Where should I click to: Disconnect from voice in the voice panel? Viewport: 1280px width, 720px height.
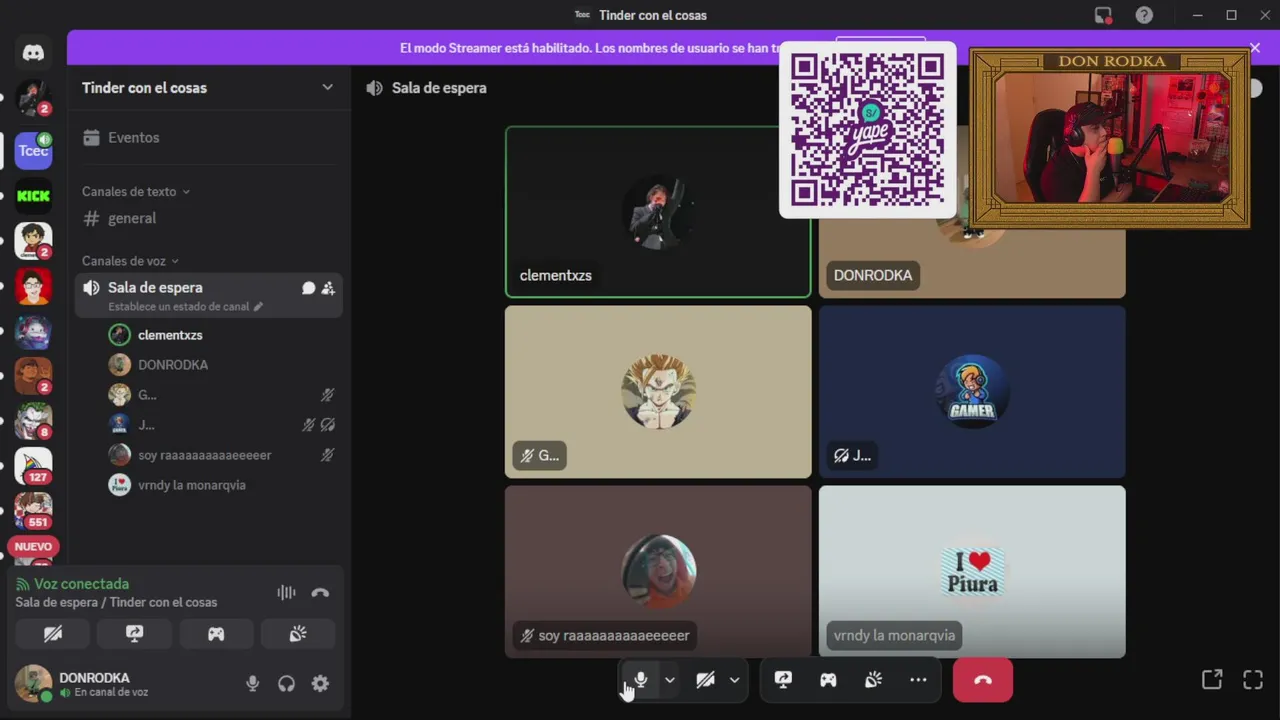point(320,592)
